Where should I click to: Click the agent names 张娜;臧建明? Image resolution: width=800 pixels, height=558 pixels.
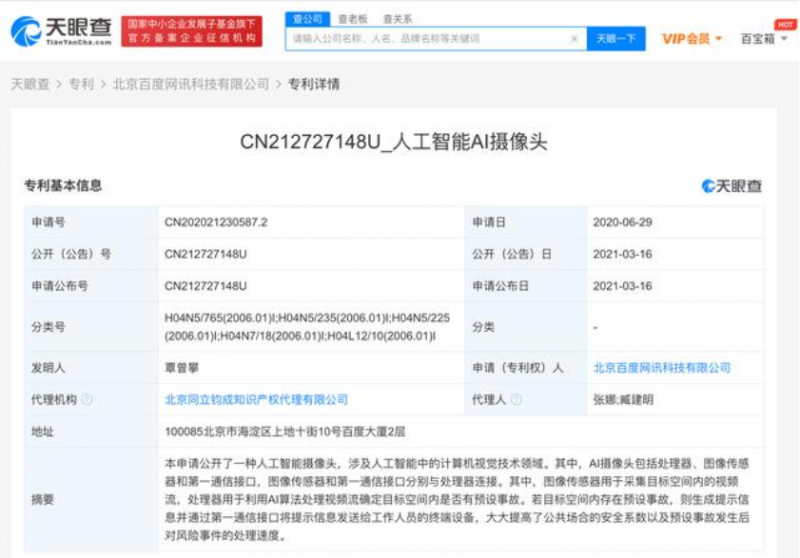[623, 400]
